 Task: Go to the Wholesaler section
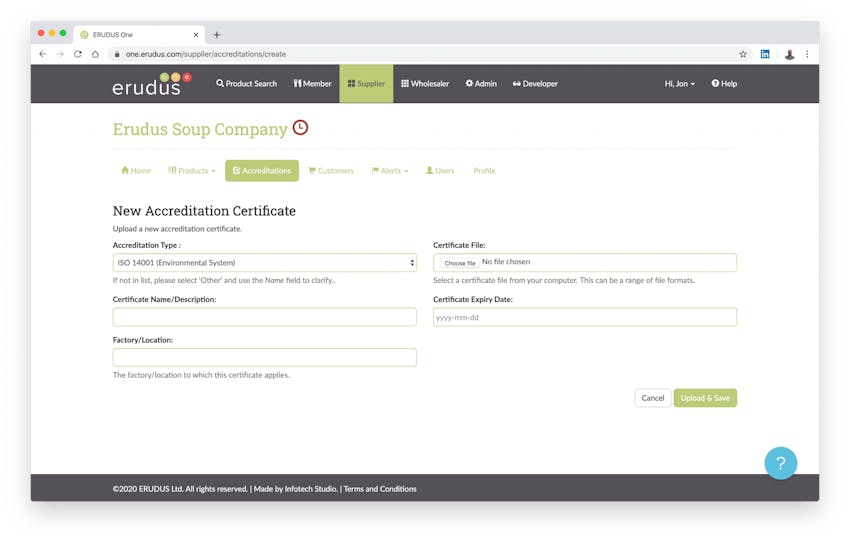[425, 83]
